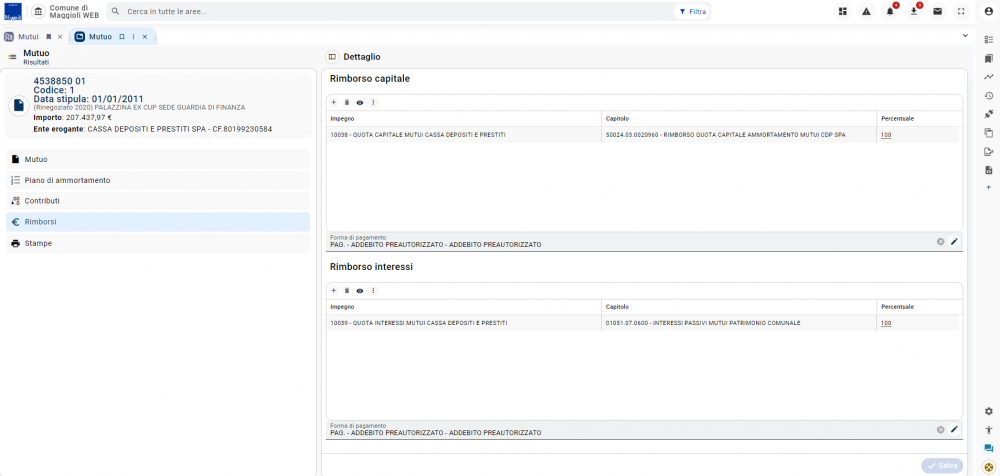Viewport: 1000px width, 476px height.
Task: Open the chat support icon in right sidebar
Action: pos(989,449)
